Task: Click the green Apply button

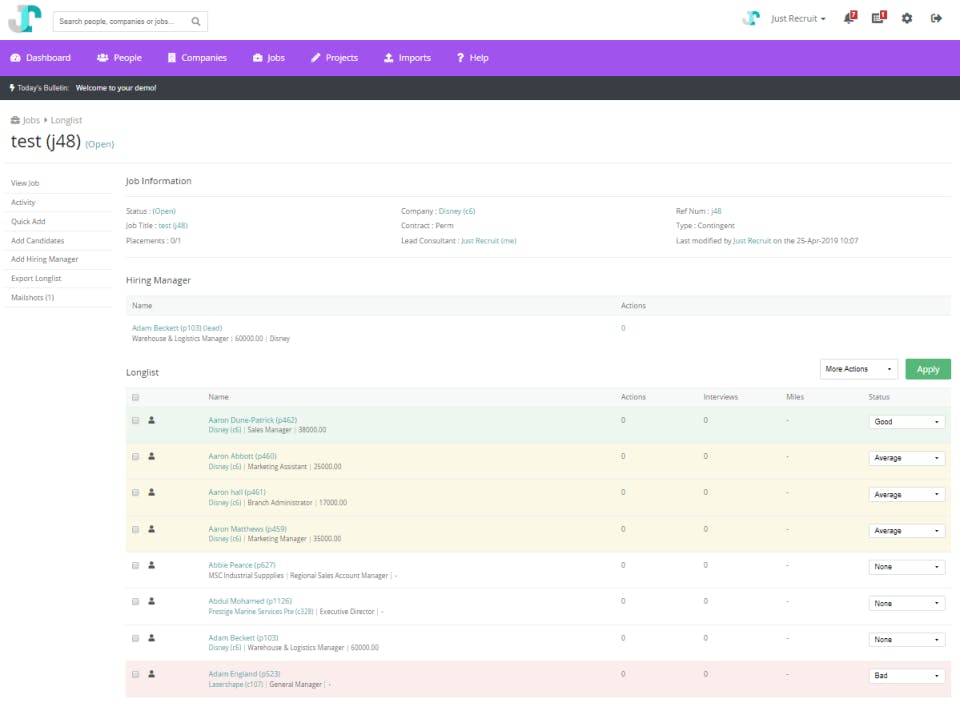Action: 928,369
